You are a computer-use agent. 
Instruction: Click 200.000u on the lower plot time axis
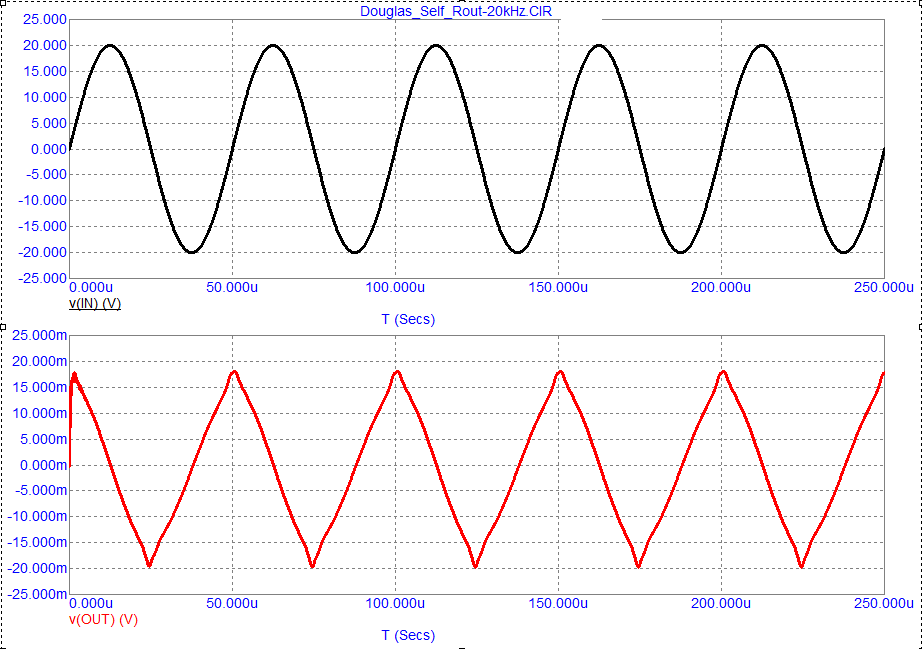pos(721,603)
